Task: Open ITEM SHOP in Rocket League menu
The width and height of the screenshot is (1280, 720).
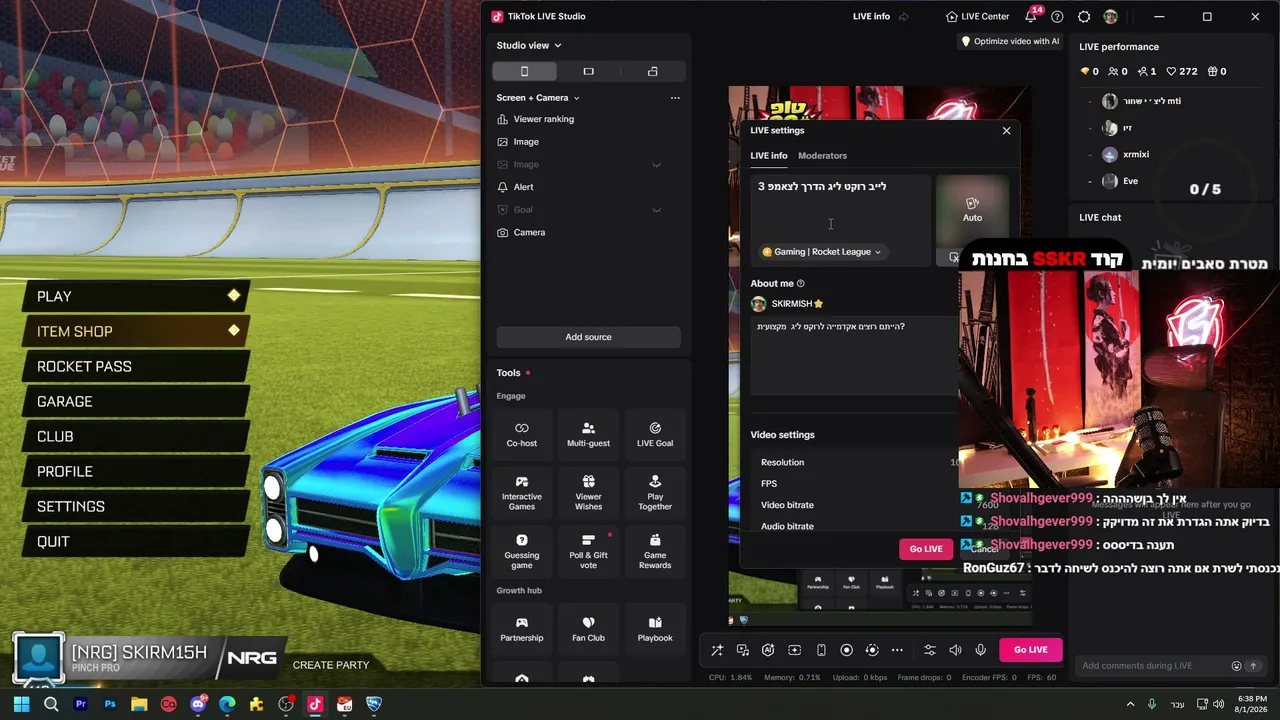Action: [135, 331]
